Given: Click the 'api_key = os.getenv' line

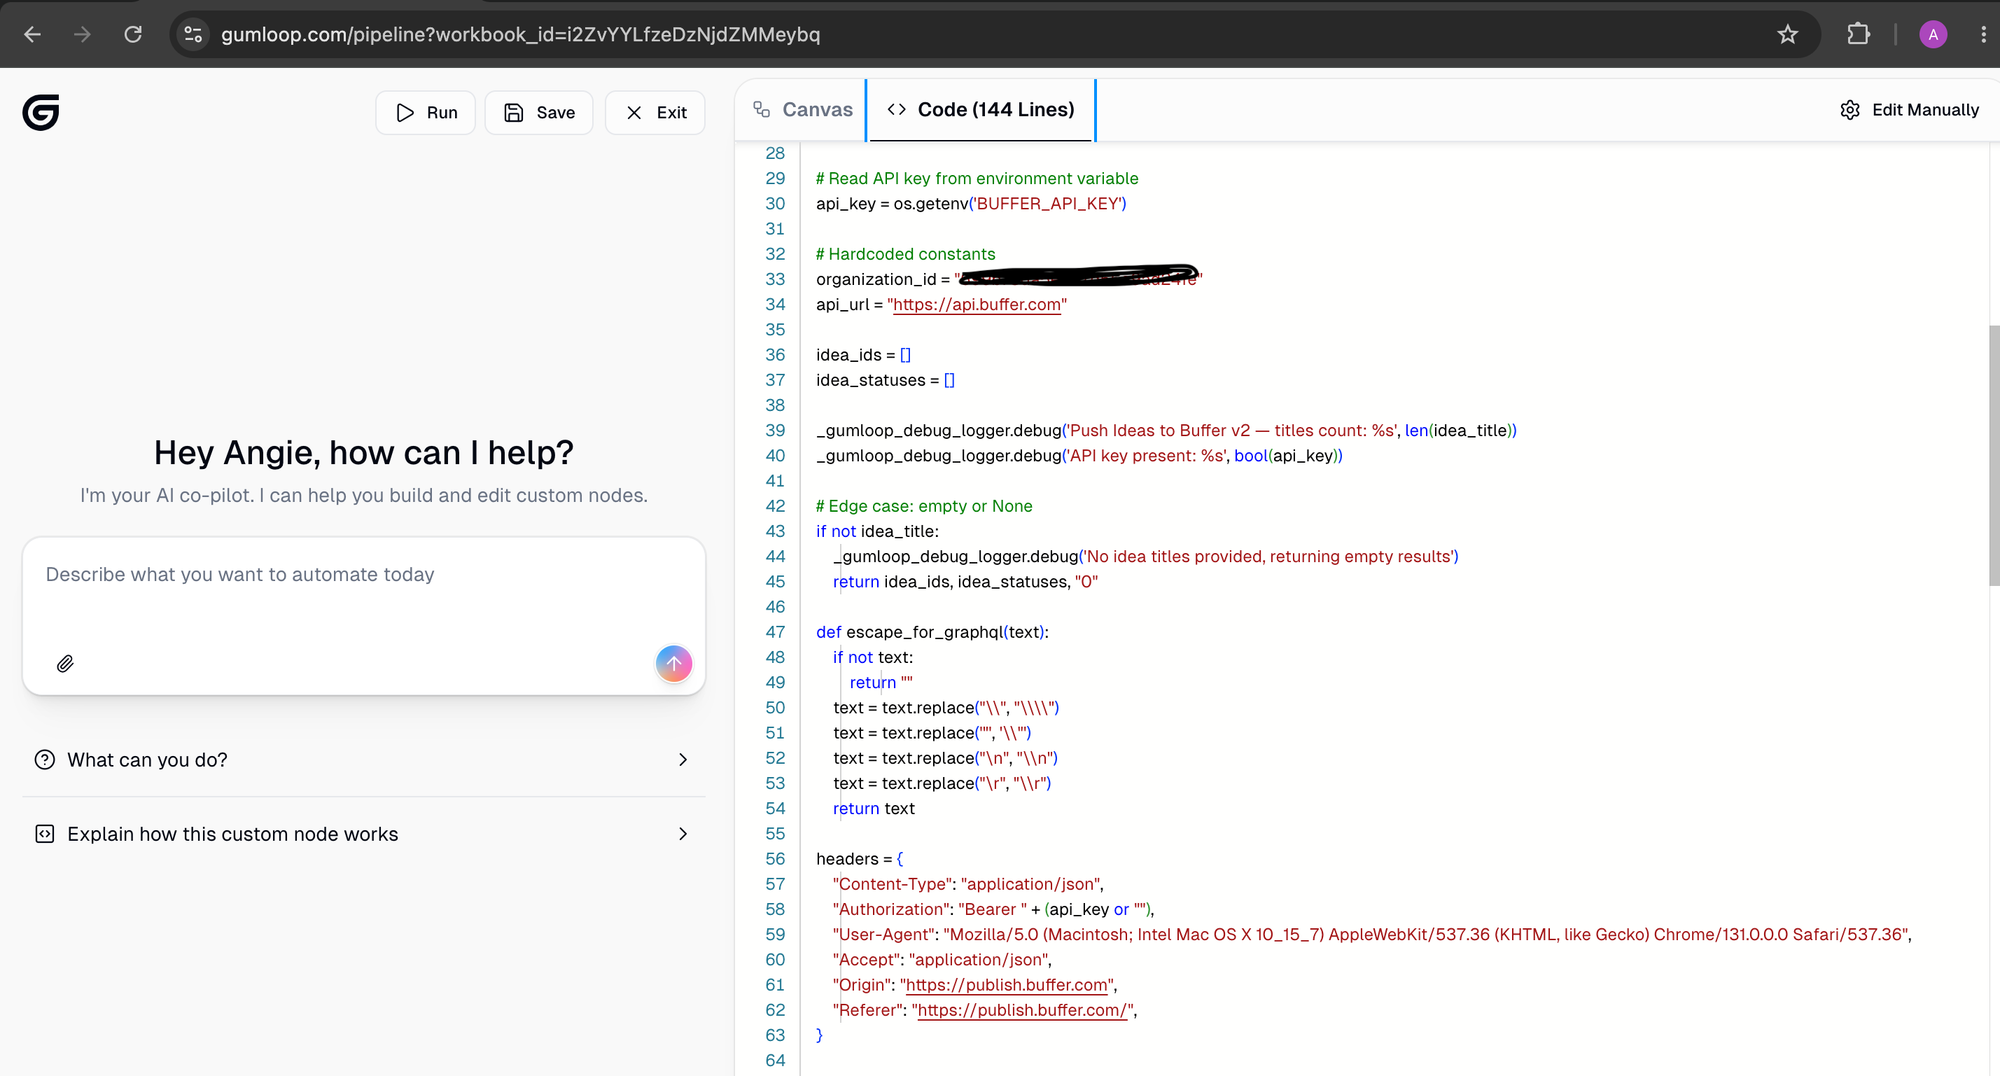Looking at the screenshot, I should [971, 204].
